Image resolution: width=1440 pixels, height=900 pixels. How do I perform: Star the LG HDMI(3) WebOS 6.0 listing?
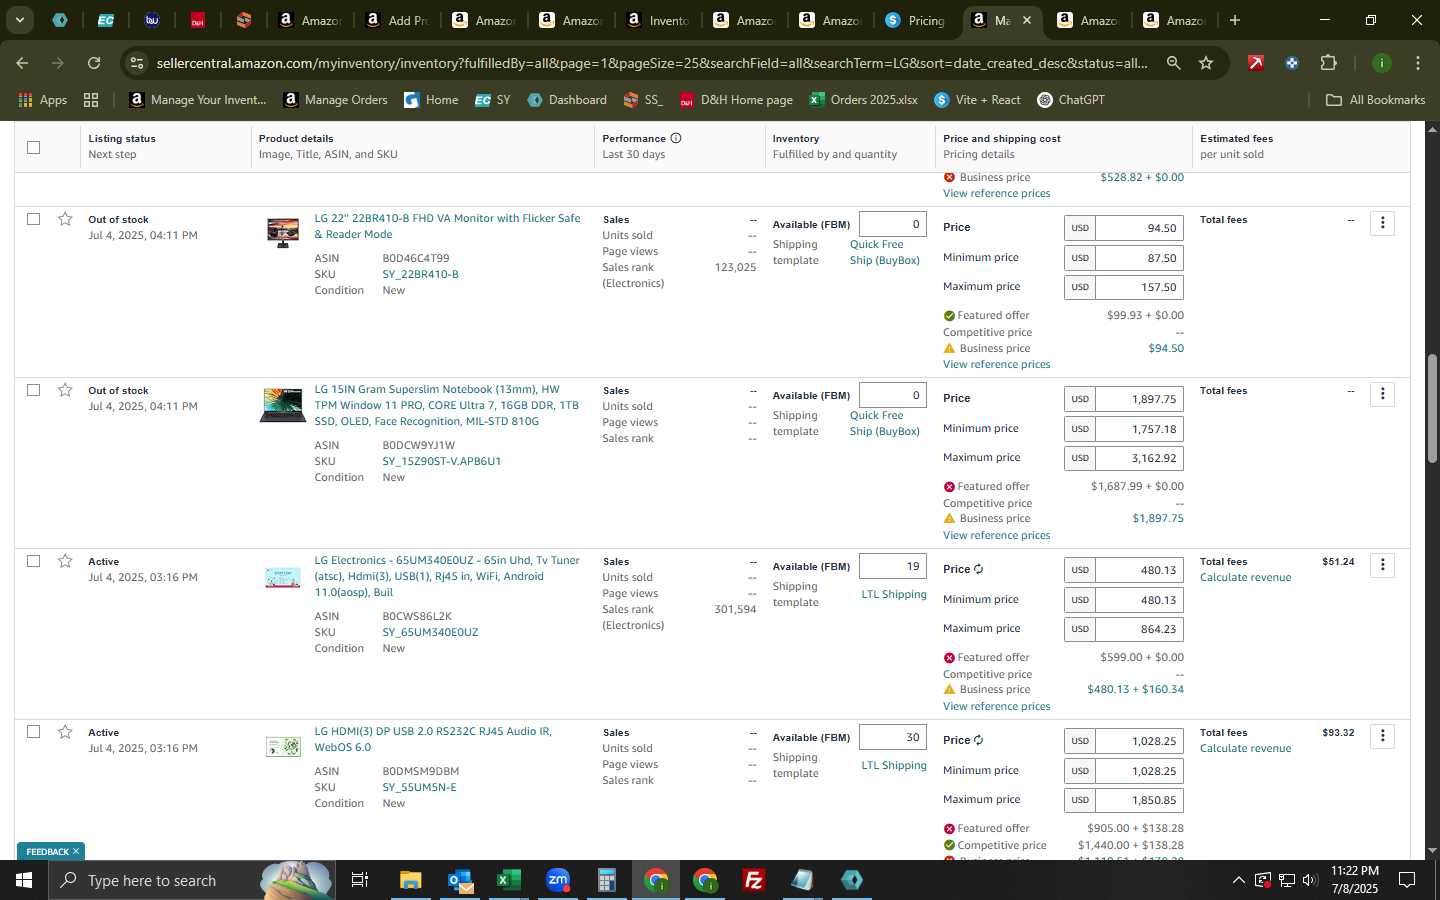(65, 732)
